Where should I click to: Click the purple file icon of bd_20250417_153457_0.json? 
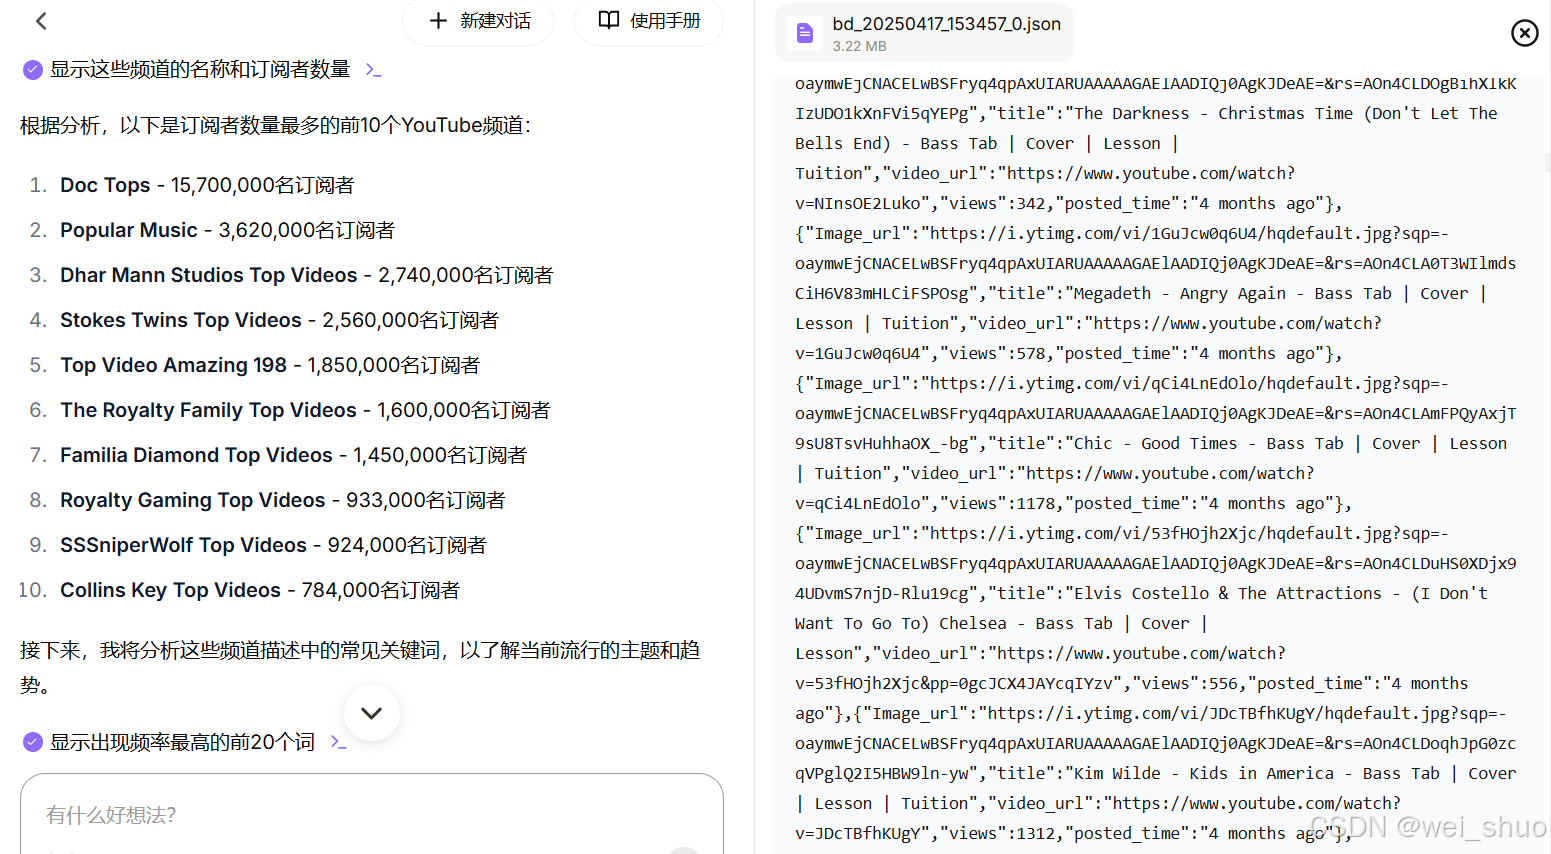(x=804, y=34)
